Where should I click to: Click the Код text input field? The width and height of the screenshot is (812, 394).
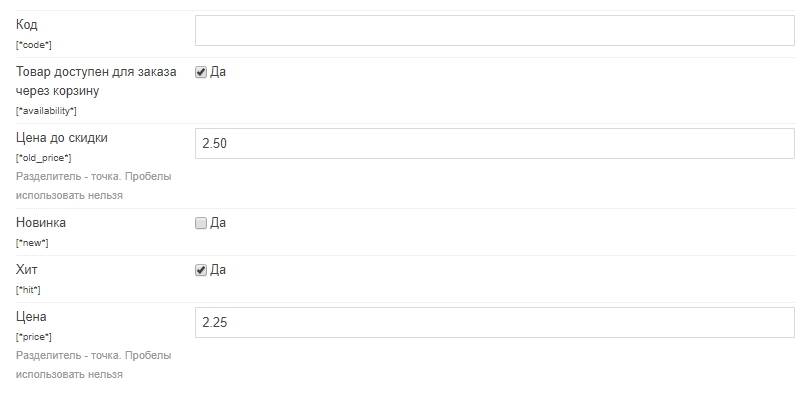click(x=495, y=31)
